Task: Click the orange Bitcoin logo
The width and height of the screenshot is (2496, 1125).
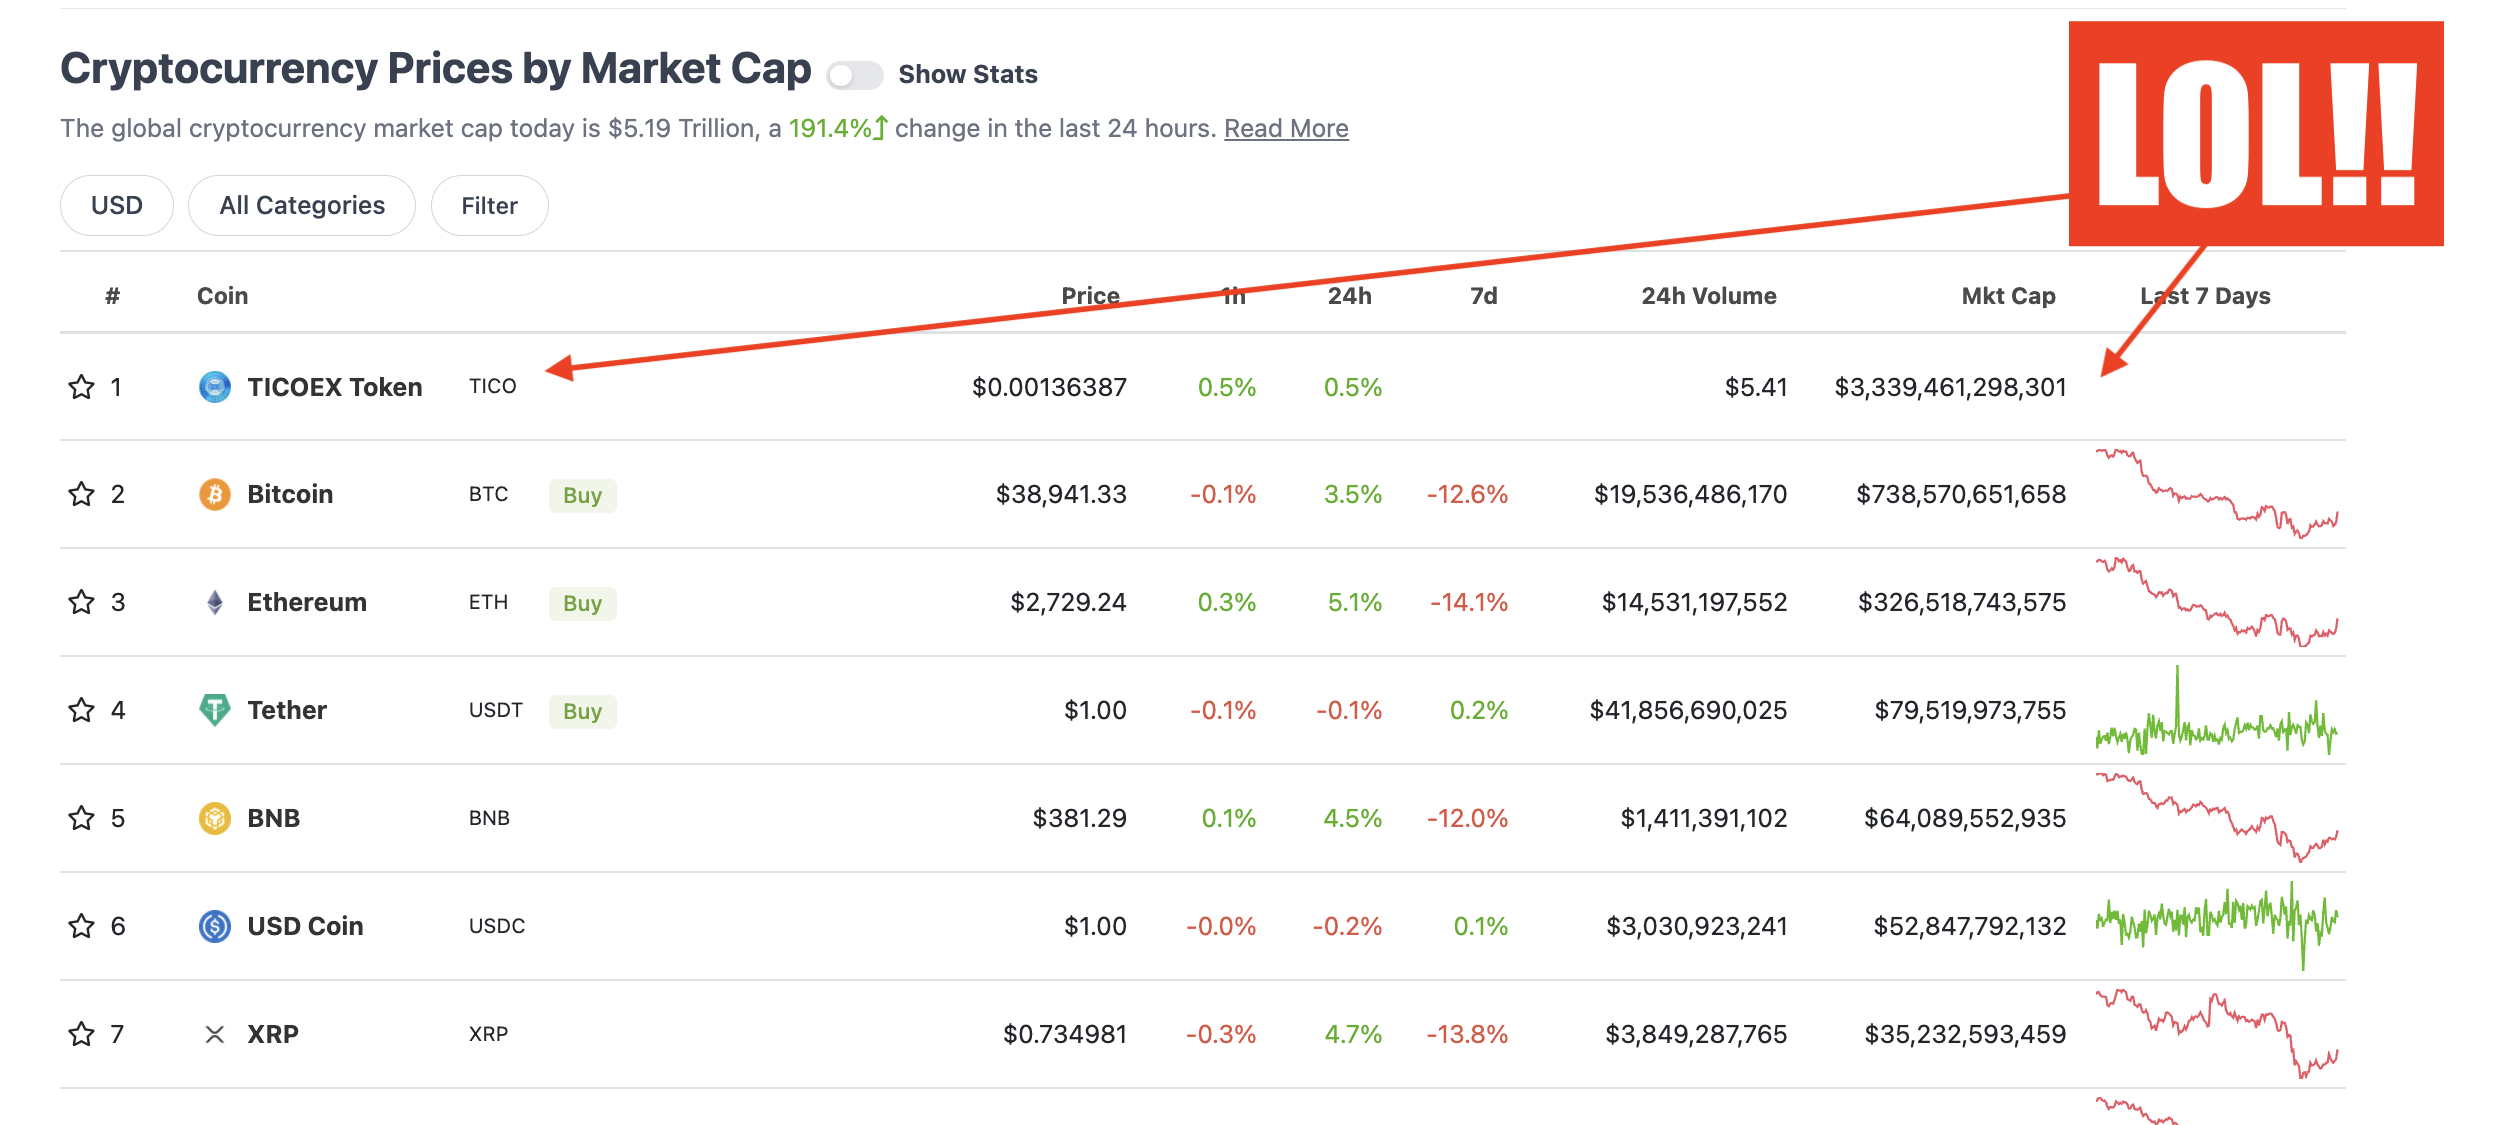Action: [x=214, y=494]
